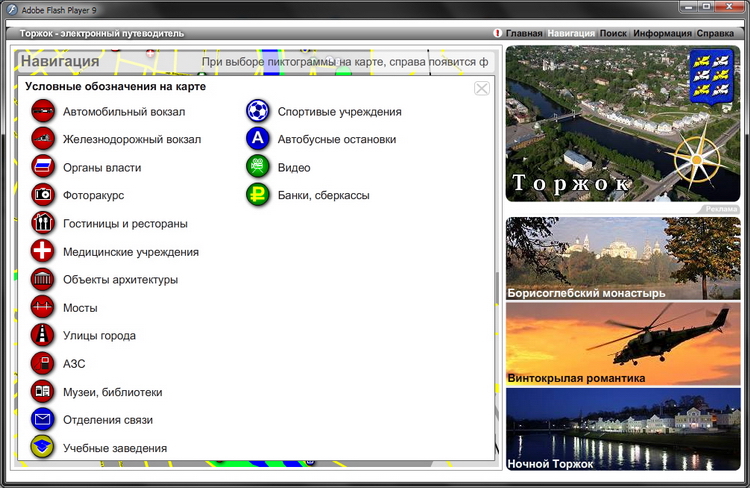Click the bus station (Автомобильный вокзал) icon

click(42, 112)
